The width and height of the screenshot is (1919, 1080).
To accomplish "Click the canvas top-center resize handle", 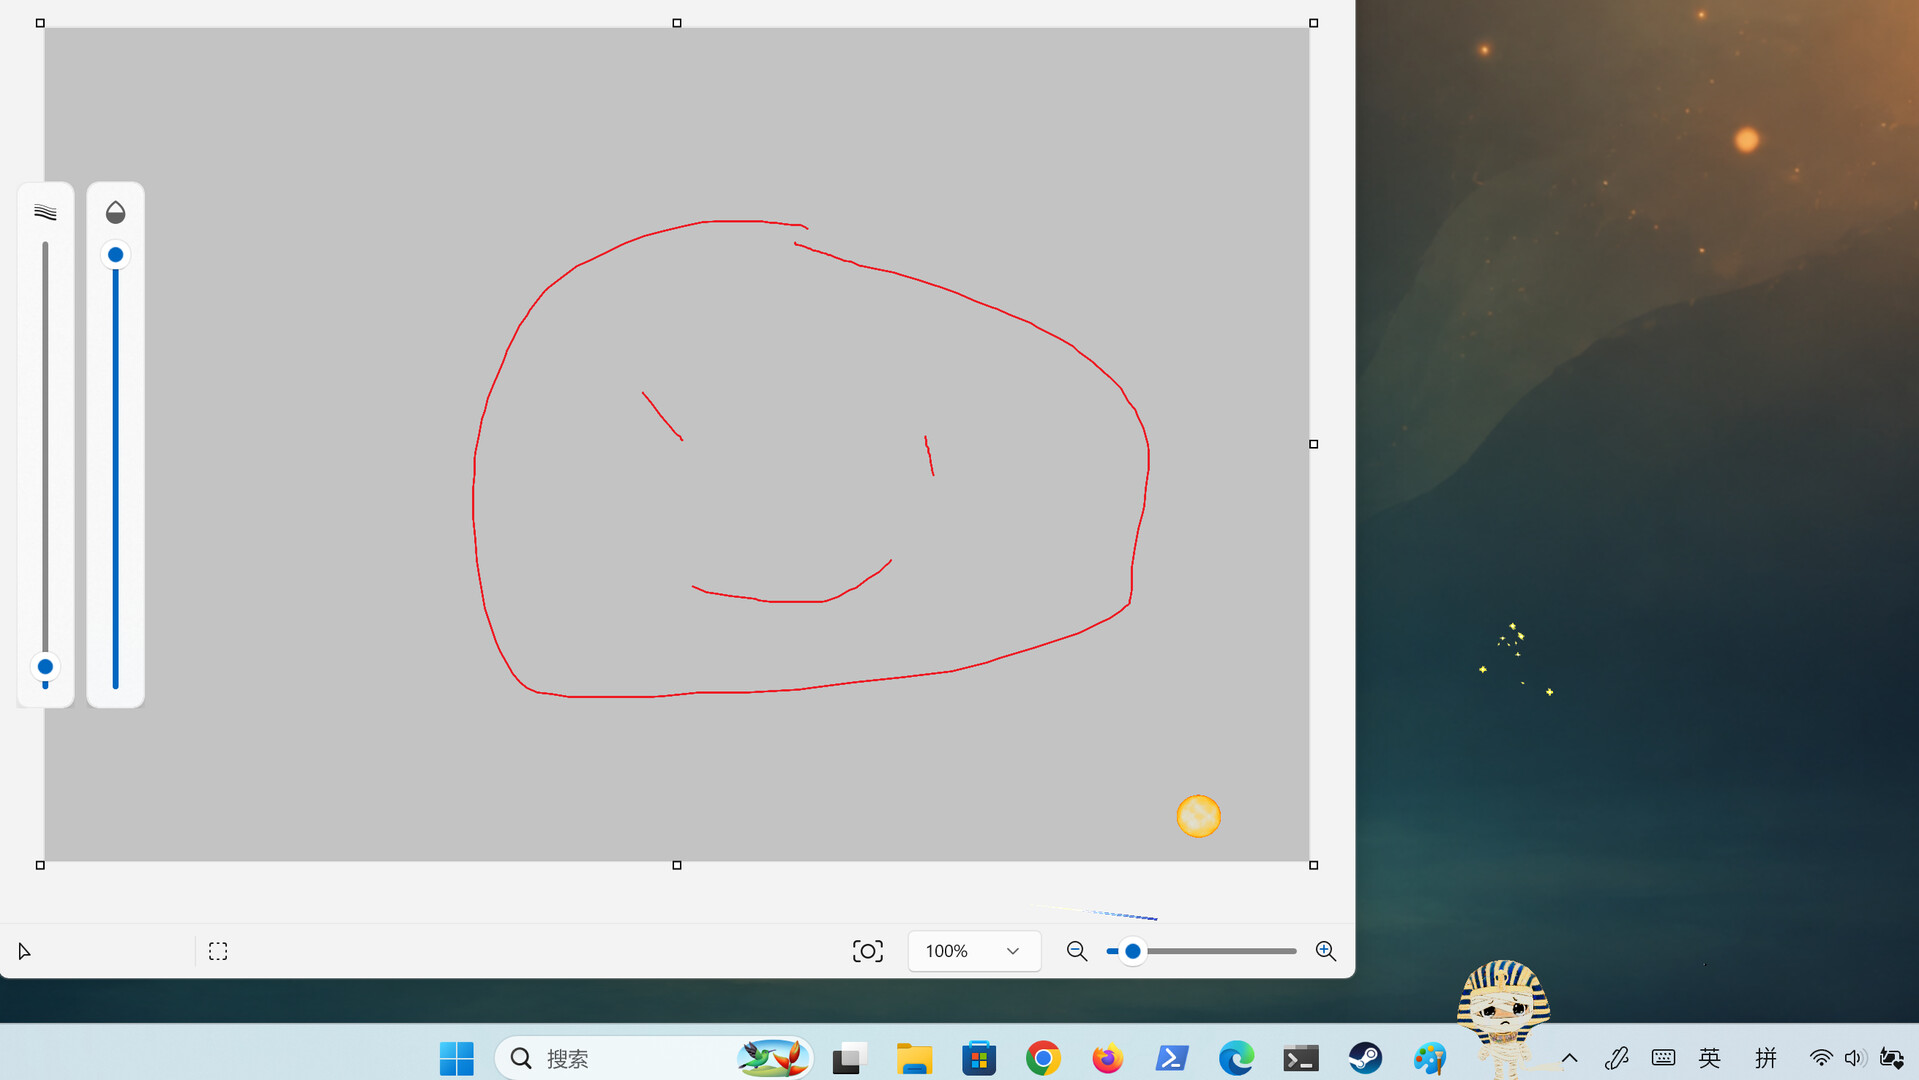I will click(677, 23).
